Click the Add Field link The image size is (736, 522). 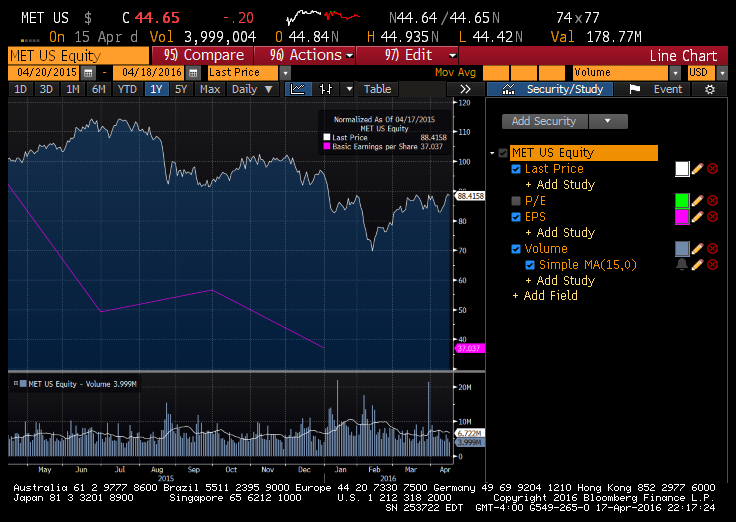(x=545, y=296)
